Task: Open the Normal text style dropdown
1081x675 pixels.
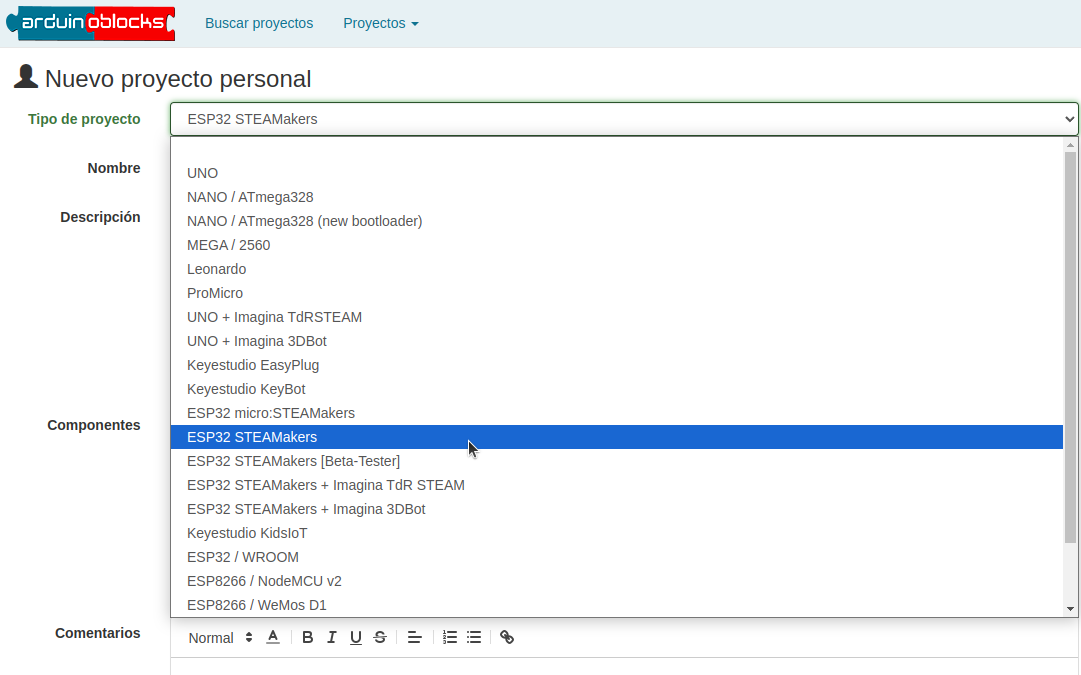Action: (x=221, y=638)
